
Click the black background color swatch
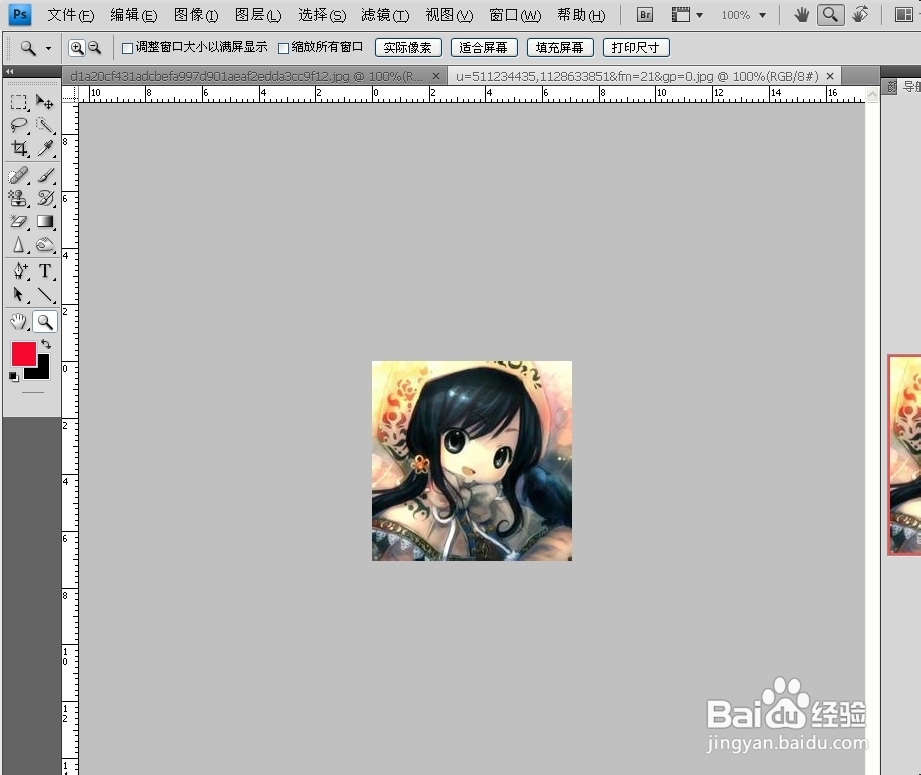(x=43, y=372)
